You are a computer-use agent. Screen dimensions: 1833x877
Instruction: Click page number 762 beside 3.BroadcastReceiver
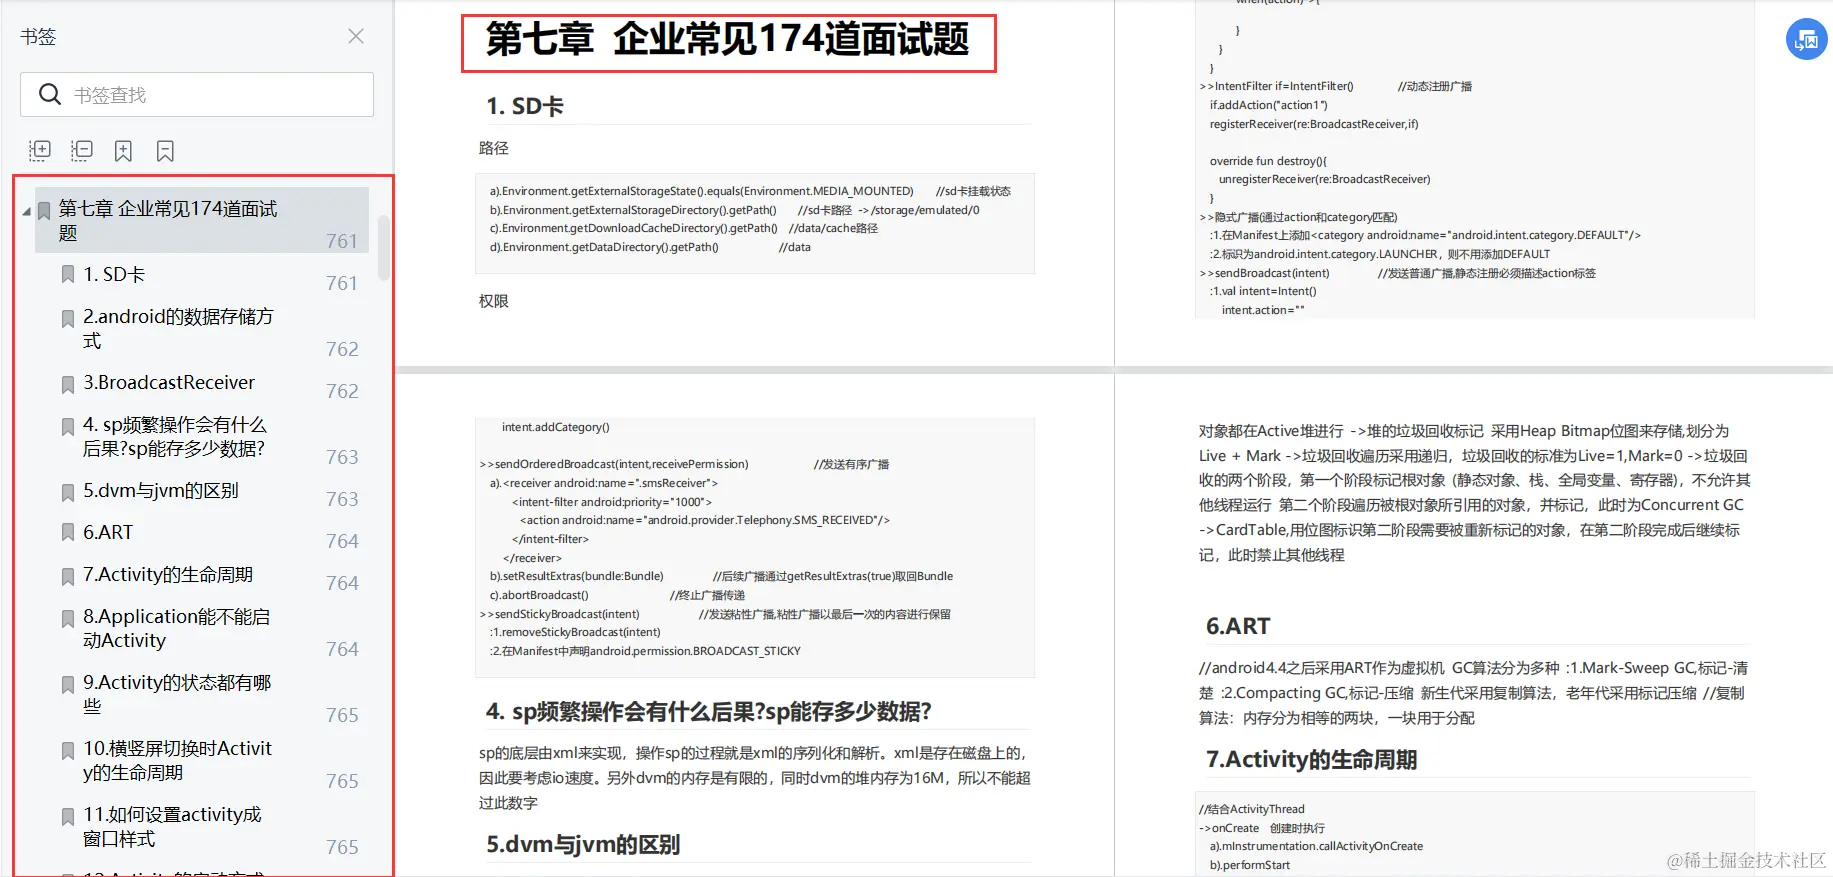tap(342, 391)
